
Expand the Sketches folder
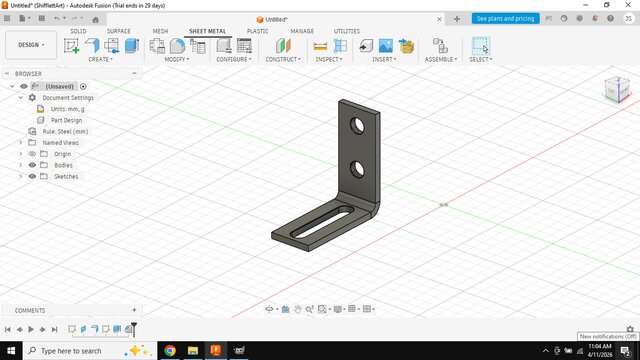[20, 176]
